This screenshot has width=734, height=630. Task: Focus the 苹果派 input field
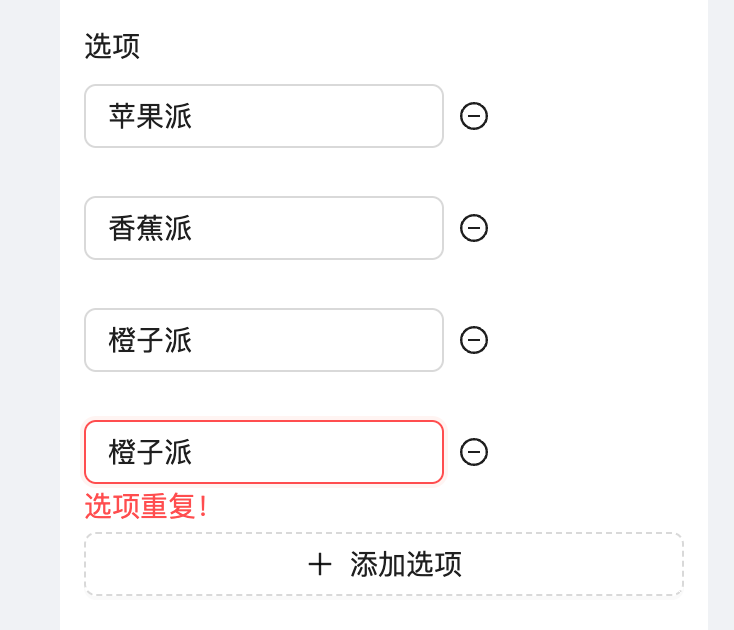[264, 116]
